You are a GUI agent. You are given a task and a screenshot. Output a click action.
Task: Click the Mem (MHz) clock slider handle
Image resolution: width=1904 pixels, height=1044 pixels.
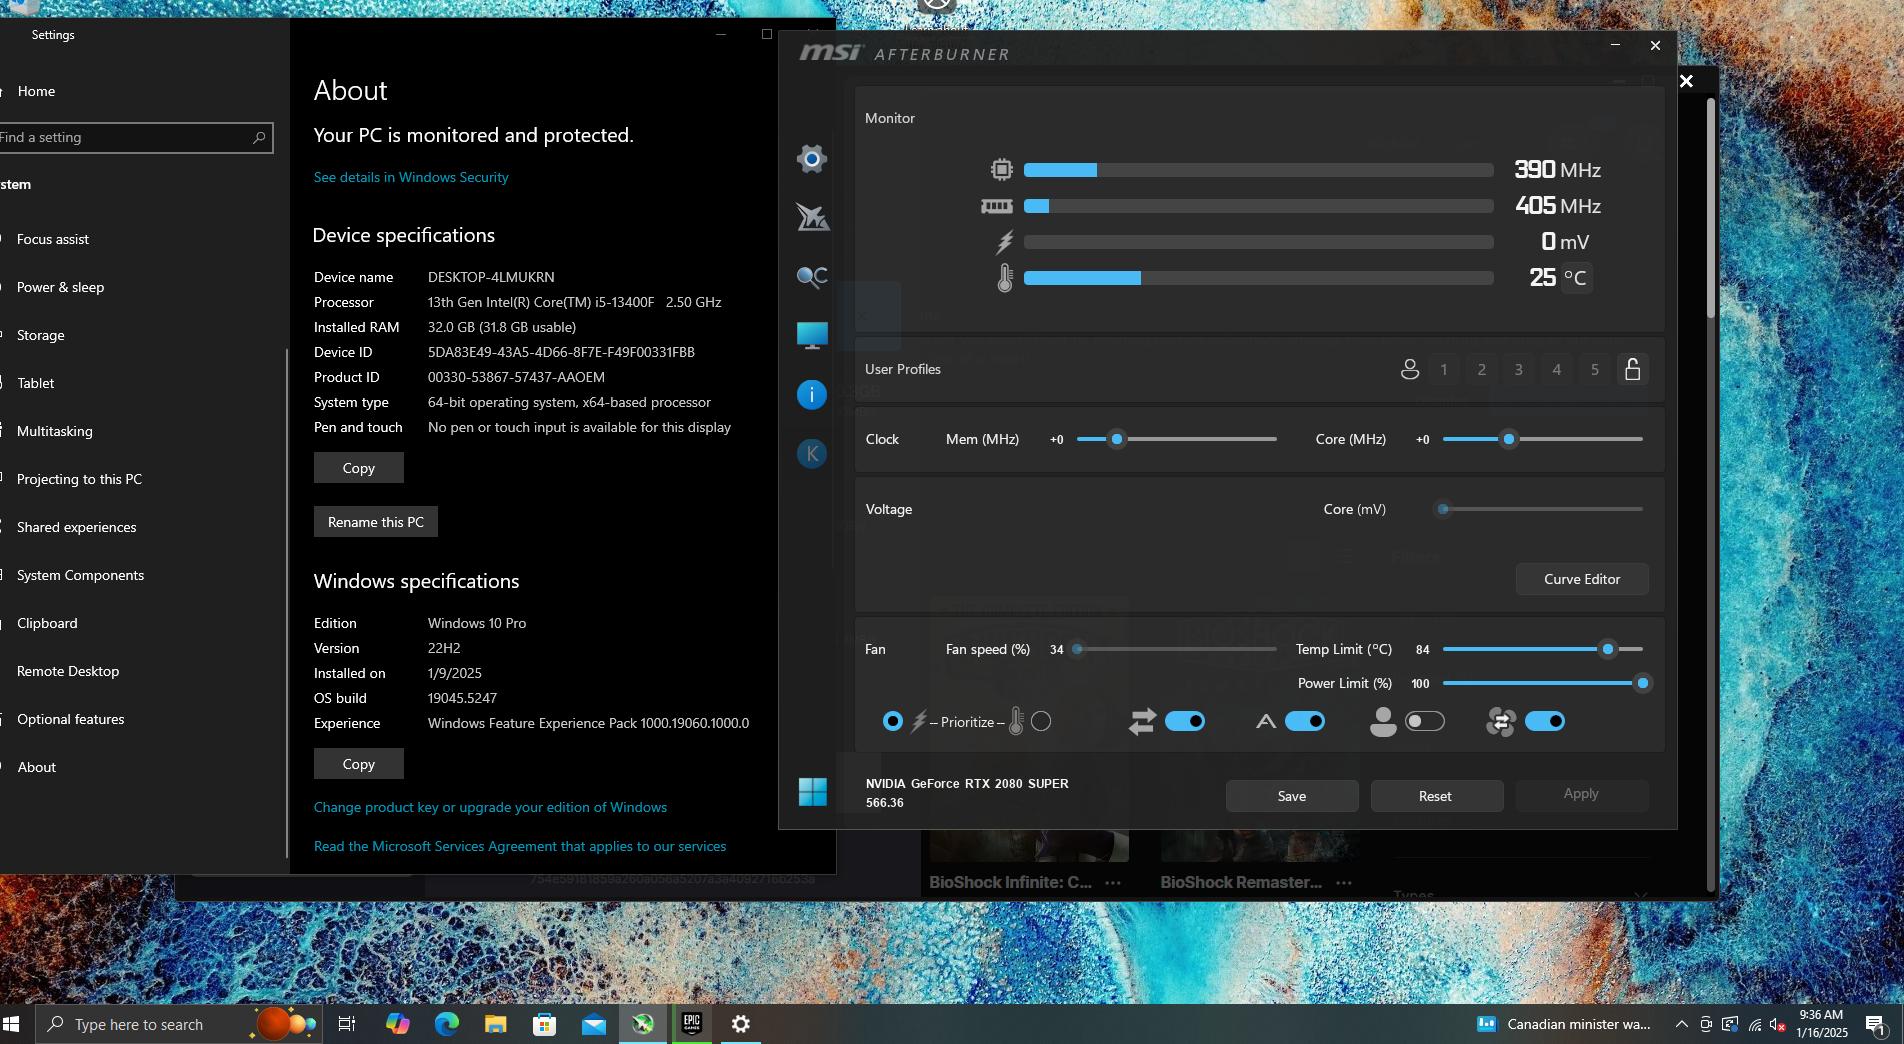(x=1117, y=439)
